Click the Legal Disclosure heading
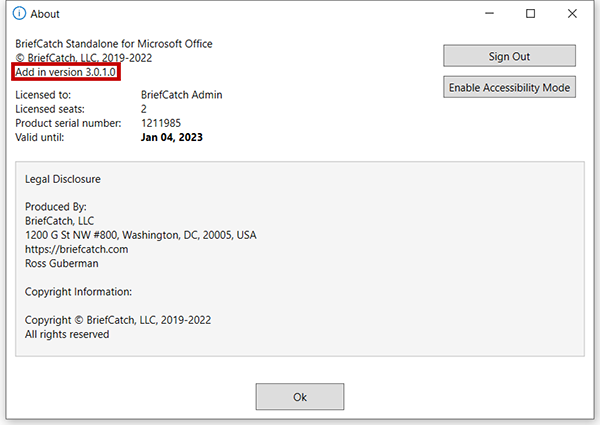Viewport: 600px width, 425px height. pyautogui.click(x=63, y=179)
